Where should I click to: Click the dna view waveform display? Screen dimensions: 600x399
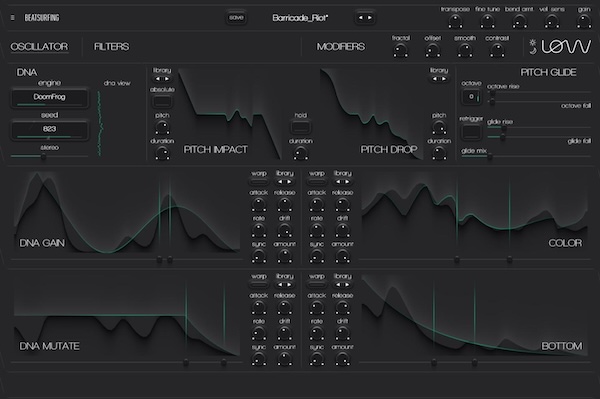click(x=100, y=123)
